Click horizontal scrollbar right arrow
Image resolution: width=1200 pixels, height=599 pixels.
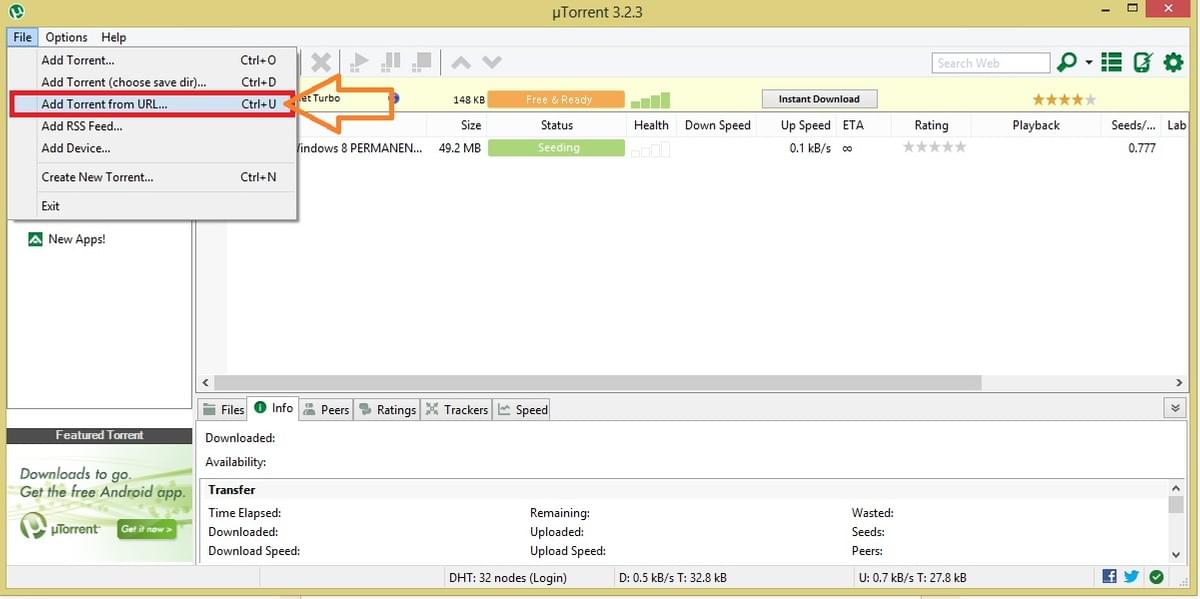point(1181,383)
